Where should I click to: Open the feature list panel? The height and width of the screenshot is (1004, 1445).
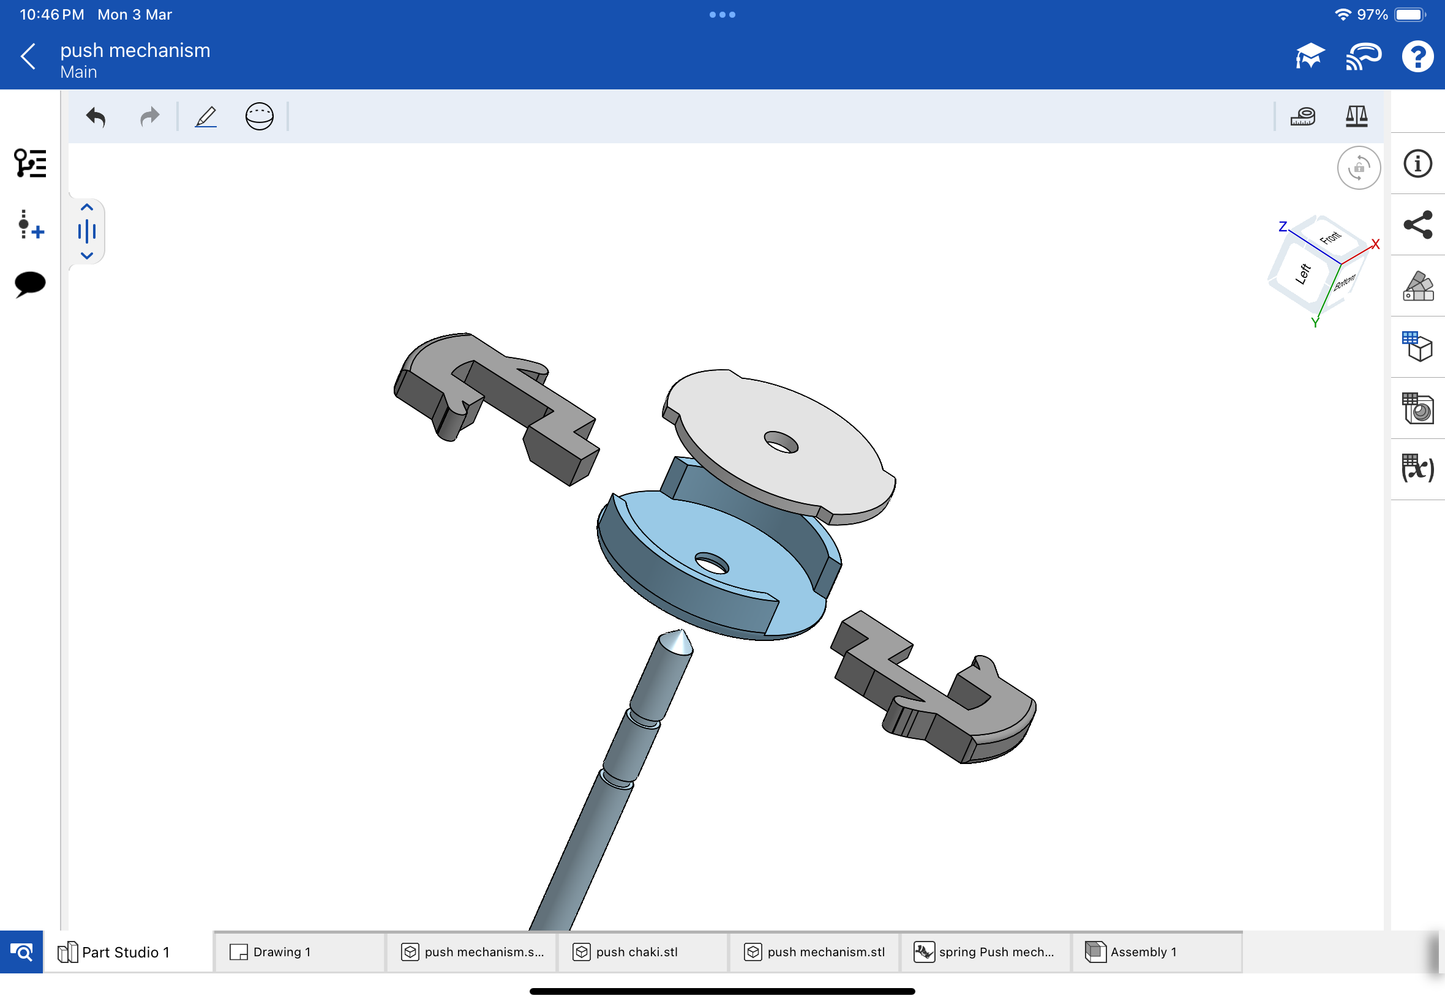tap(30, 163)
